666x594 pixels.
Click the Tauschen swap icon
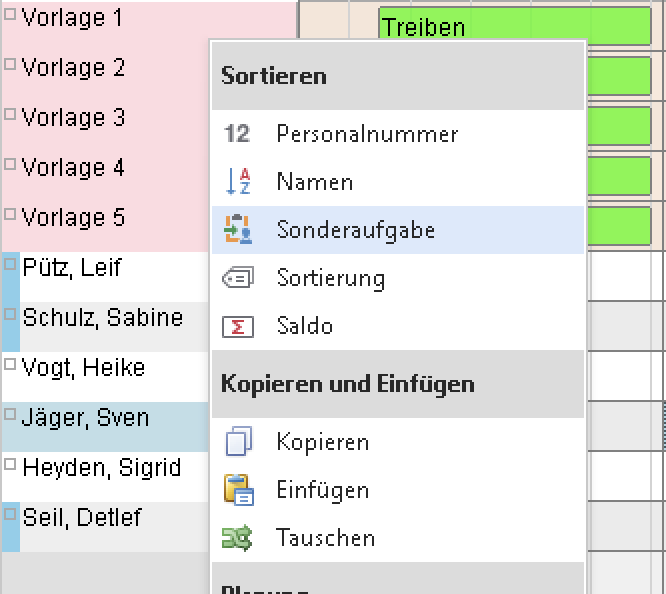pos(238,538)
